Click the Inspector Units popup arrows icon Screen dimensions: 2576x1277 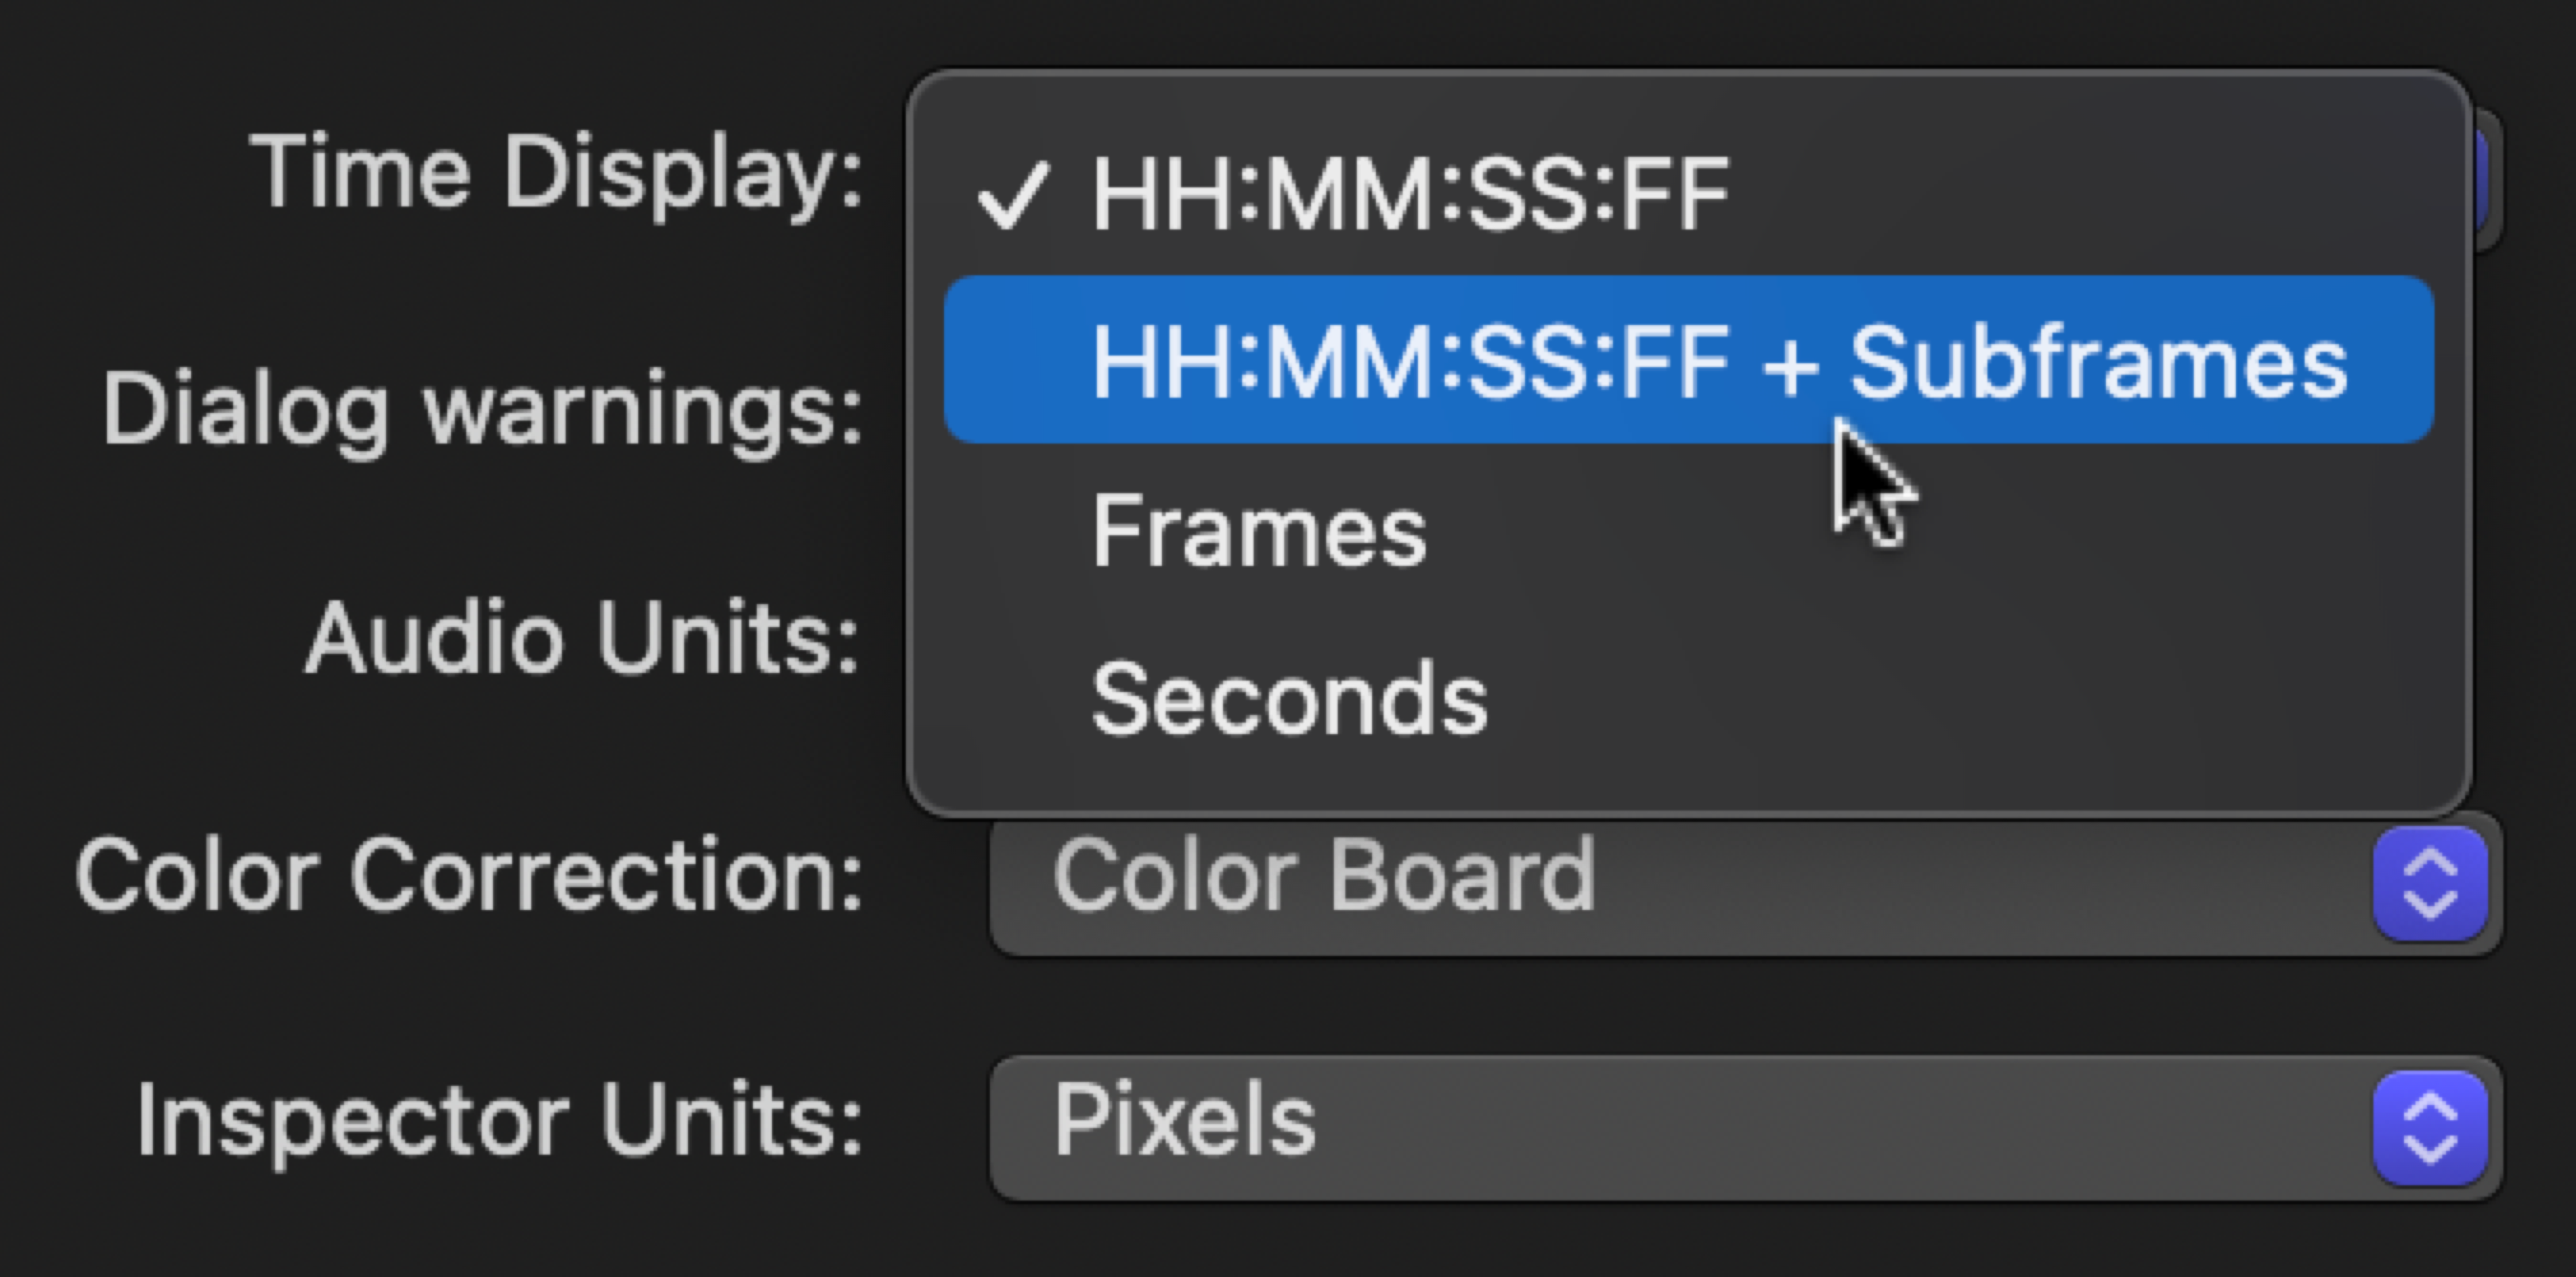coord(2429,1128)
